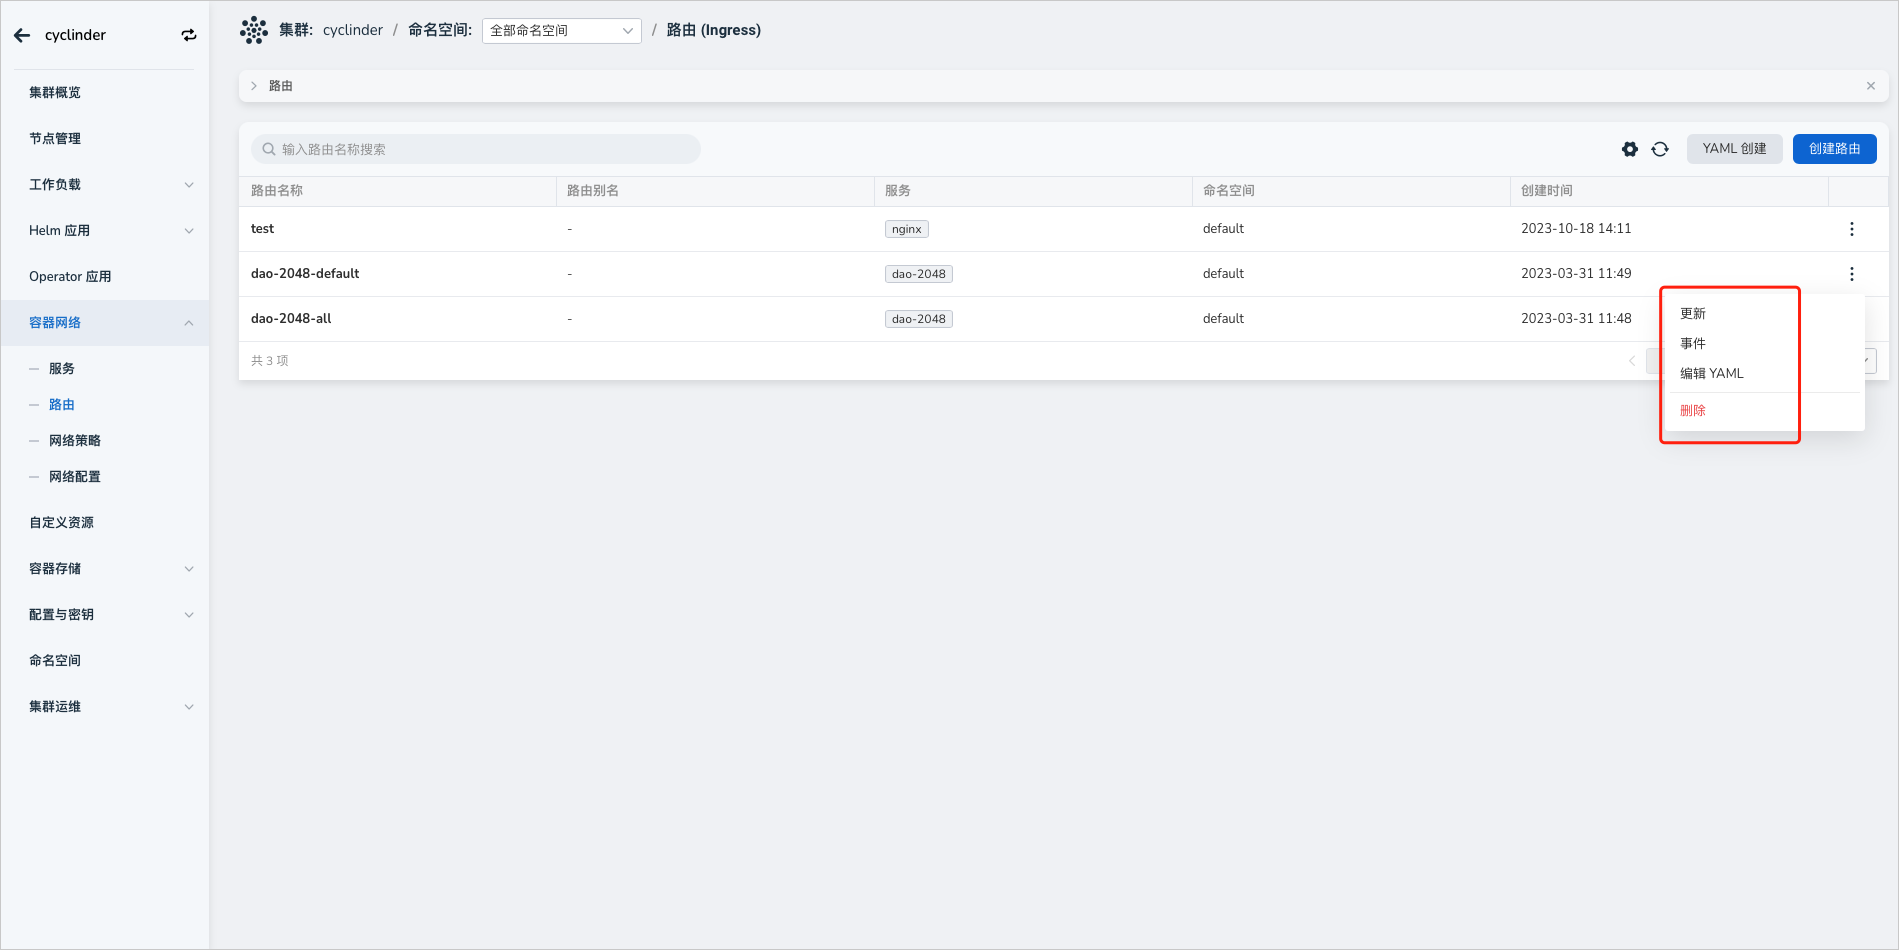This screenshot has width=1899, height=950.
Task: Open 自定义资源 in the sidebar
Action: [x=62, y=523]
